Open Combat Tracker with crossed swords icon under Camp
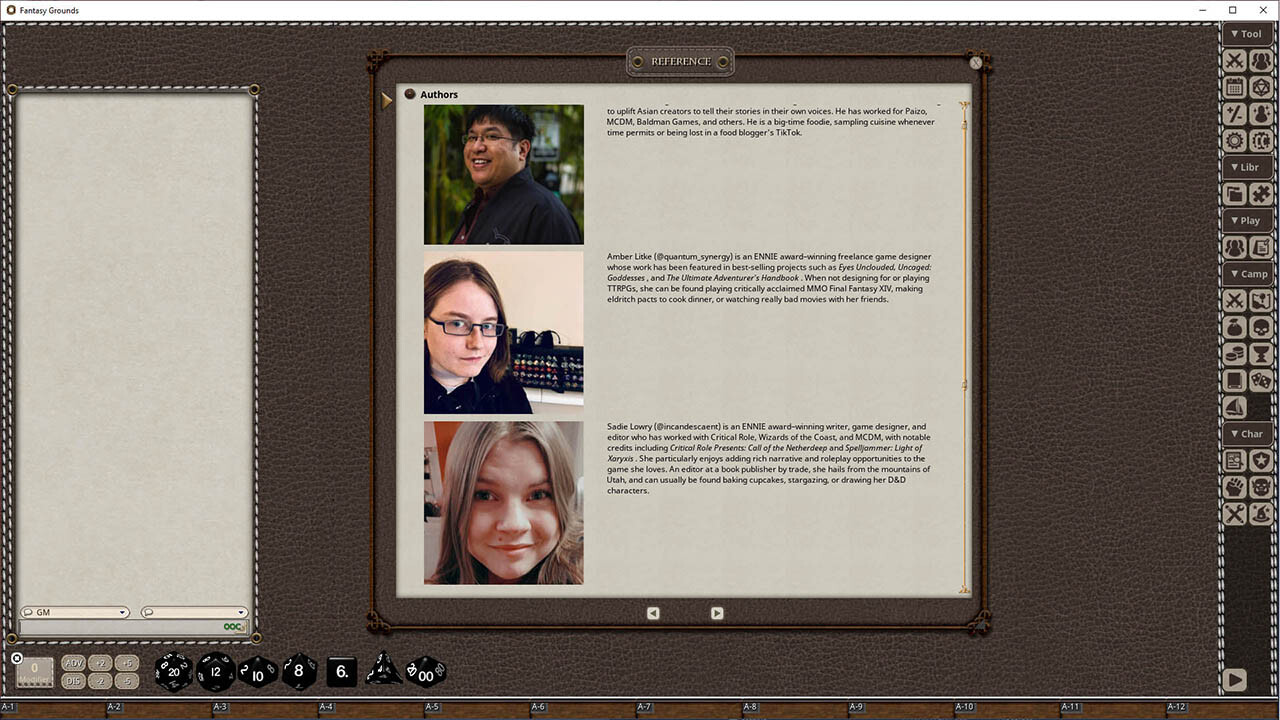The image size is (1280, 720). click(x=1236, y=300)
